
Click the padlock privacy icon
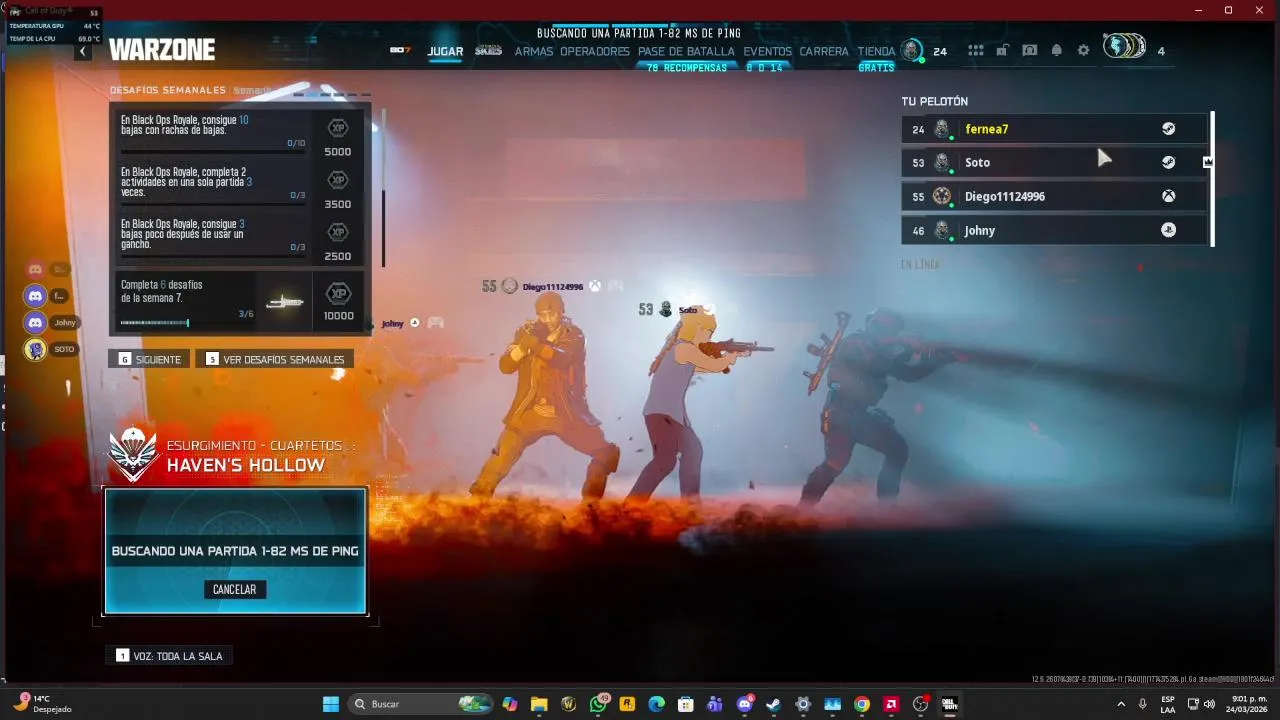[x=1003, y=50]
